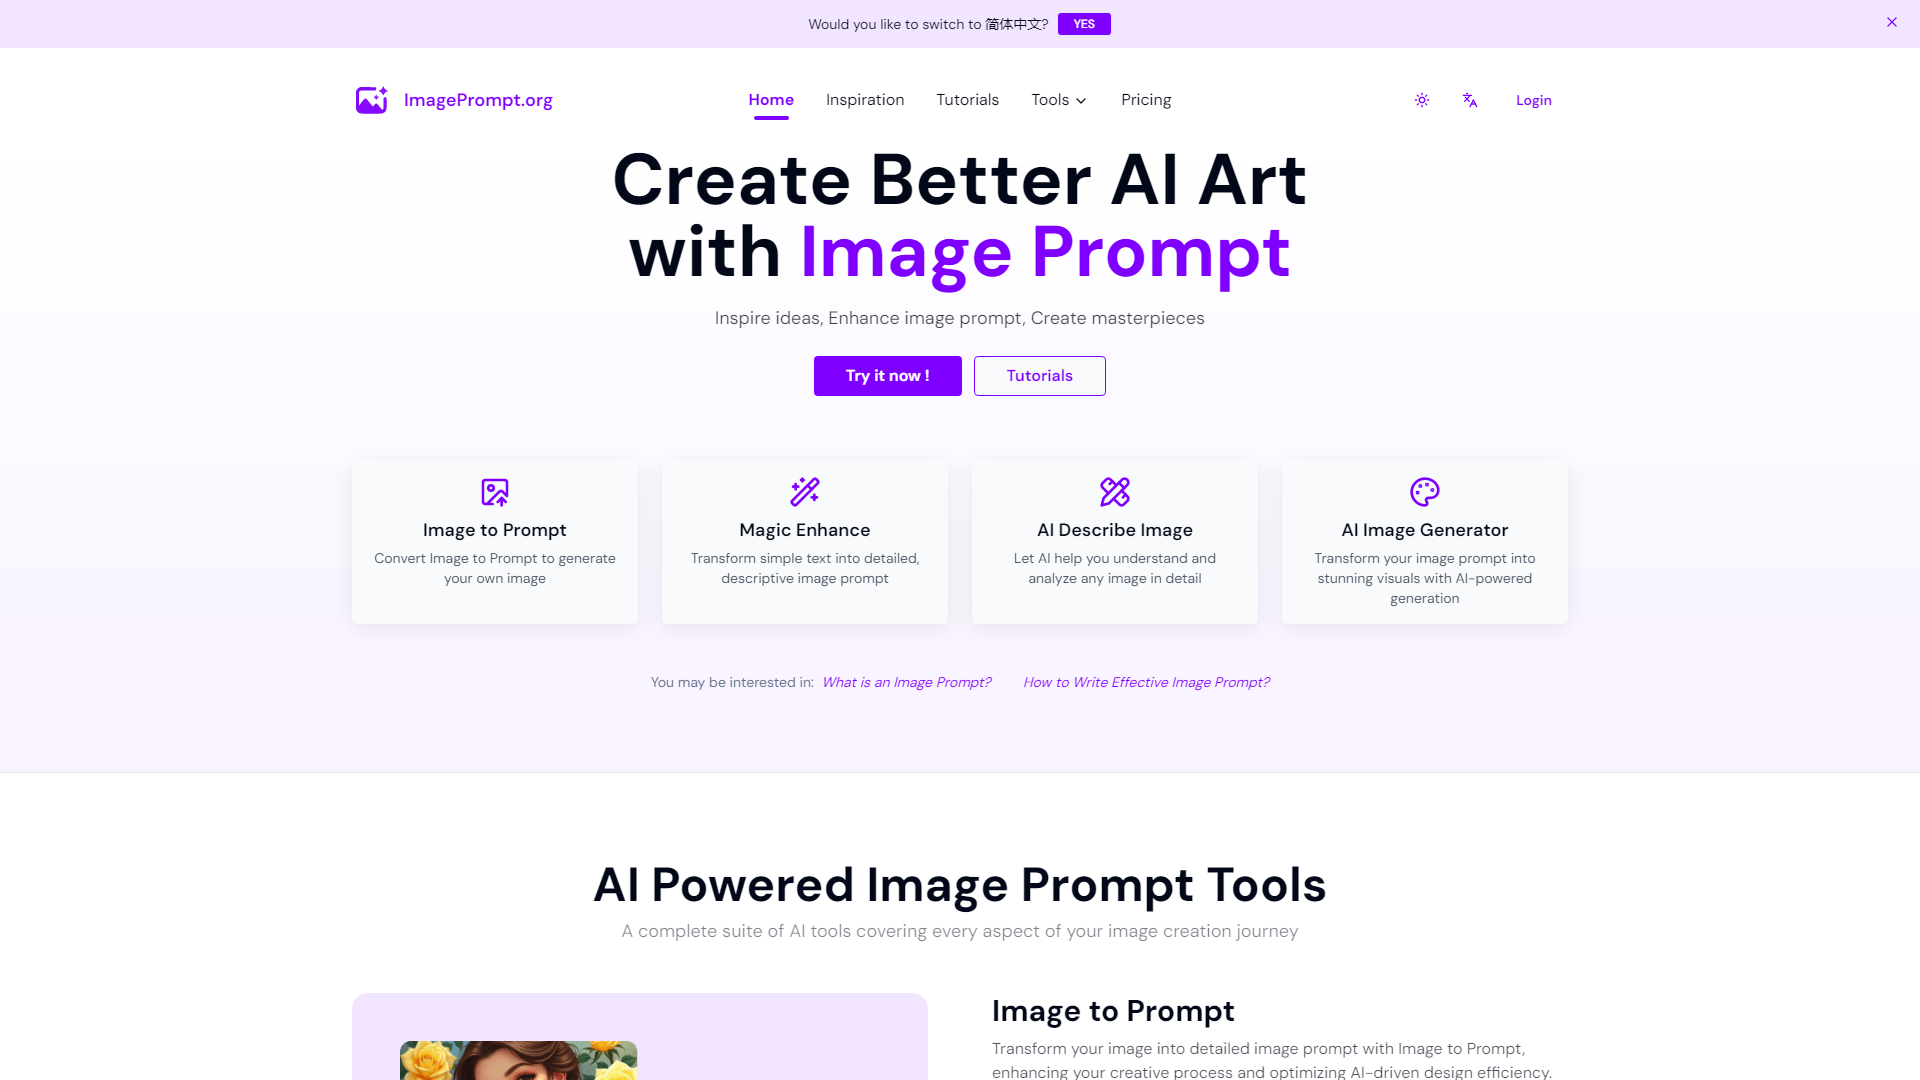Click What is an Image Prompt link
Viewport: 1920px width, 1080px height.
click(905, 682)
